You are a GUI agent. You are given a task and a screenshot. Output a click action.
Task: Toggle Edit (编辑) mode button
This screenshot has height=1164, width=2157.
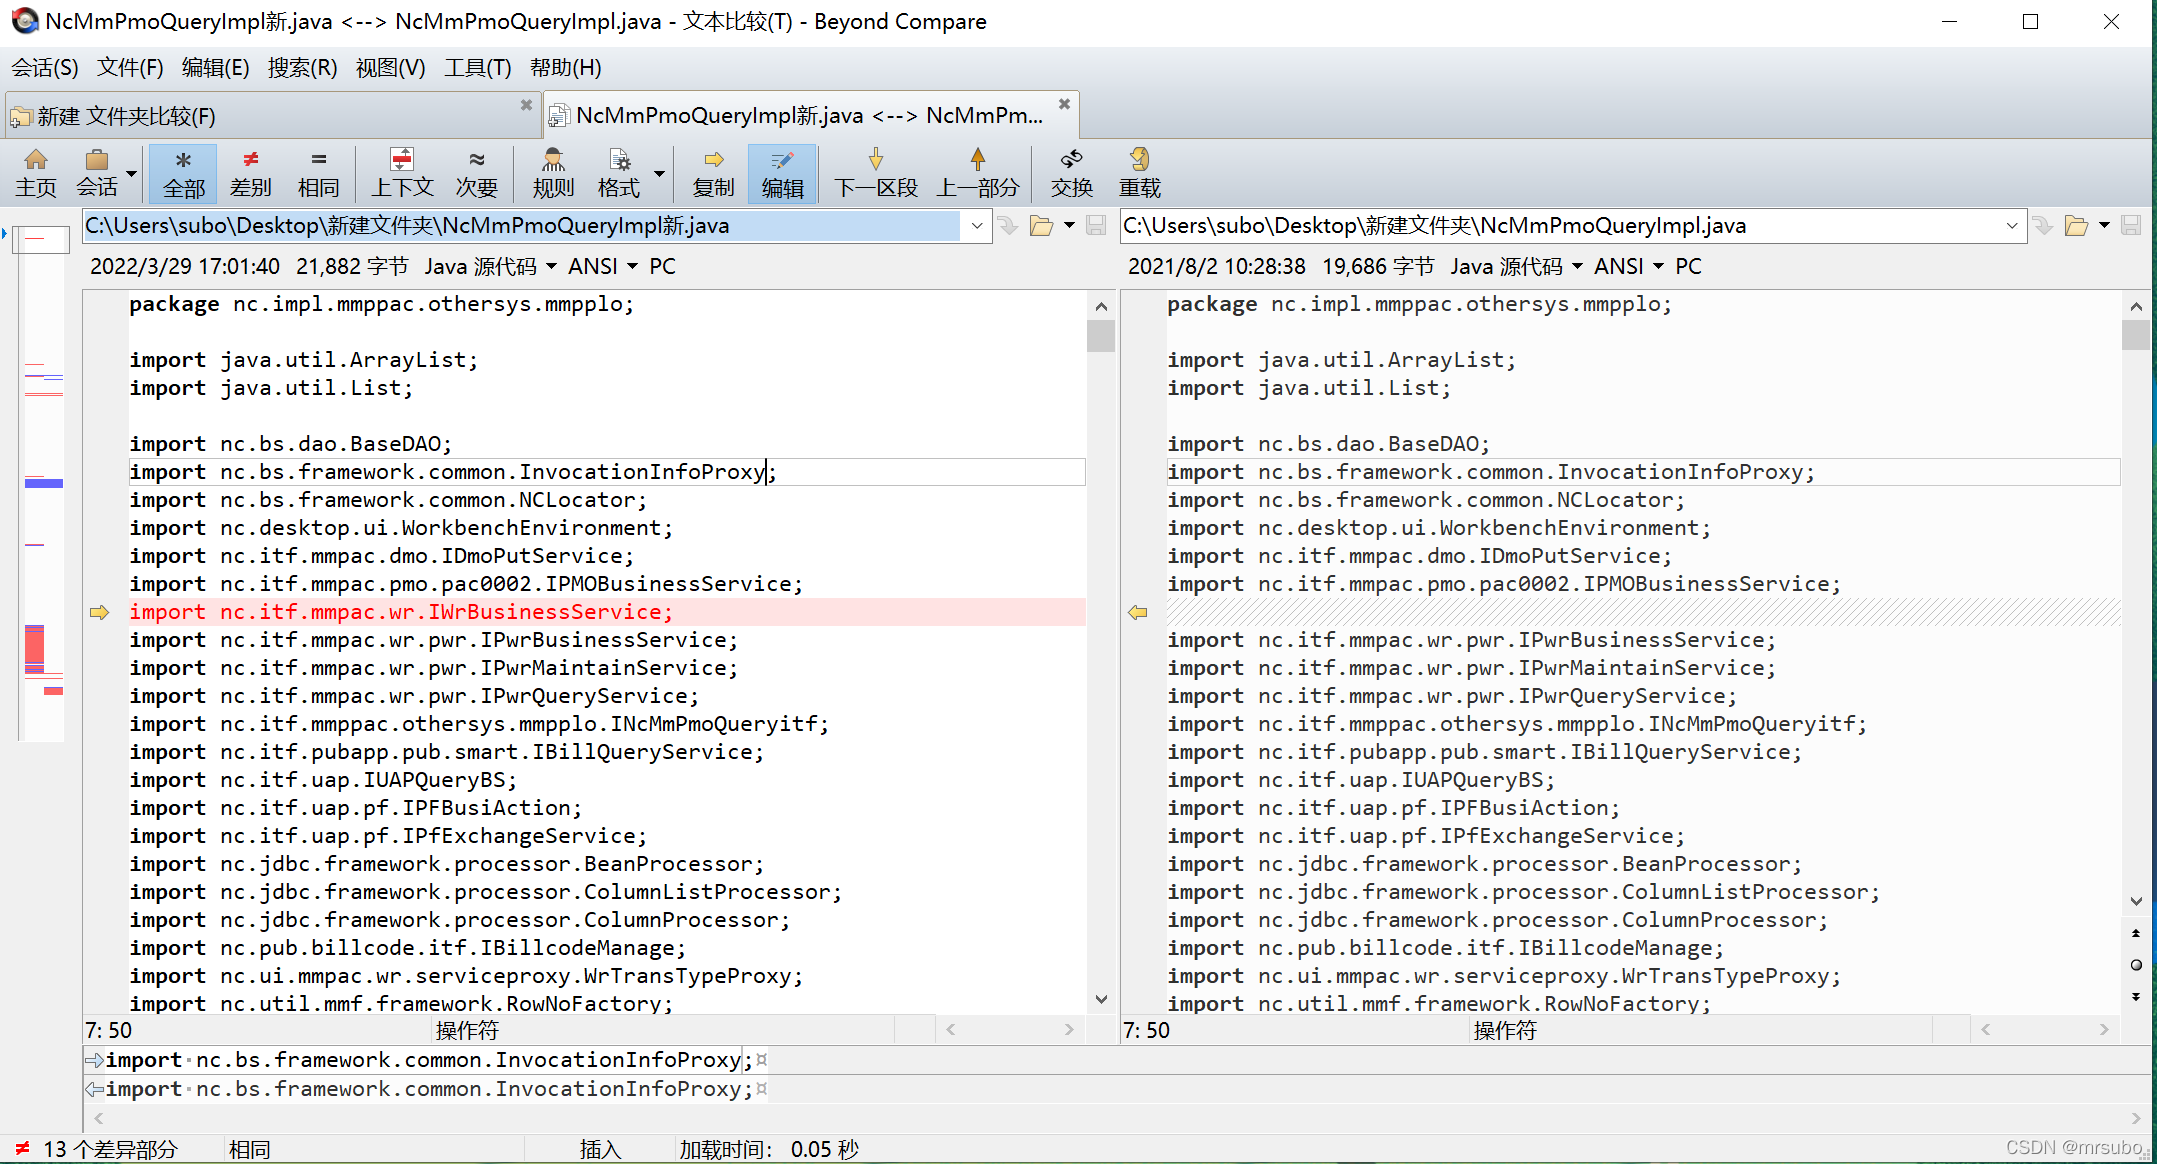(x=782, y=172)
